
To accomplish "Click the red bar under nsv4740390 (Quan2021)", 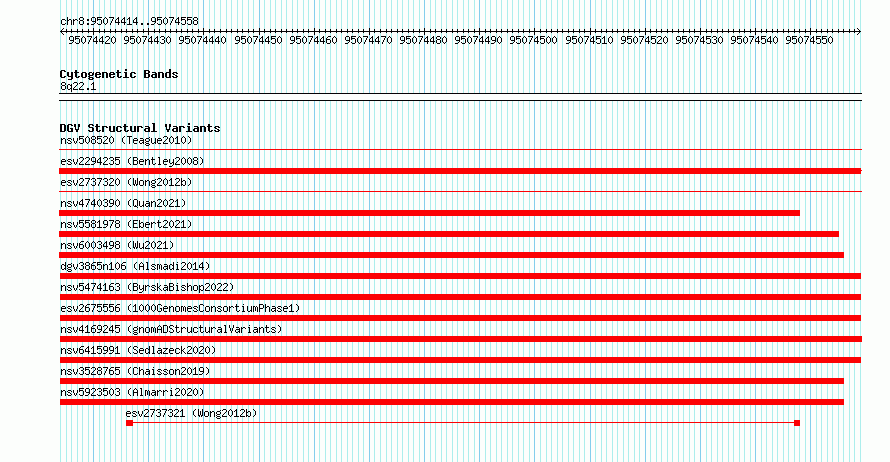I will click(x=430, y=213).
